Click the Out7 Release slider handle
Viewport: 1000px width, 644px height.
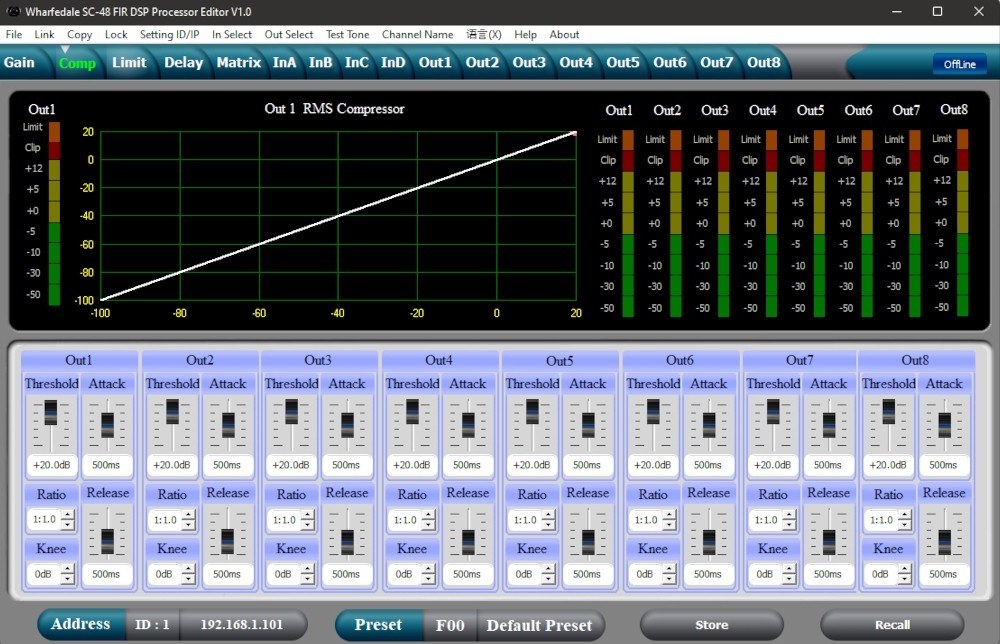tap(829, 541)
